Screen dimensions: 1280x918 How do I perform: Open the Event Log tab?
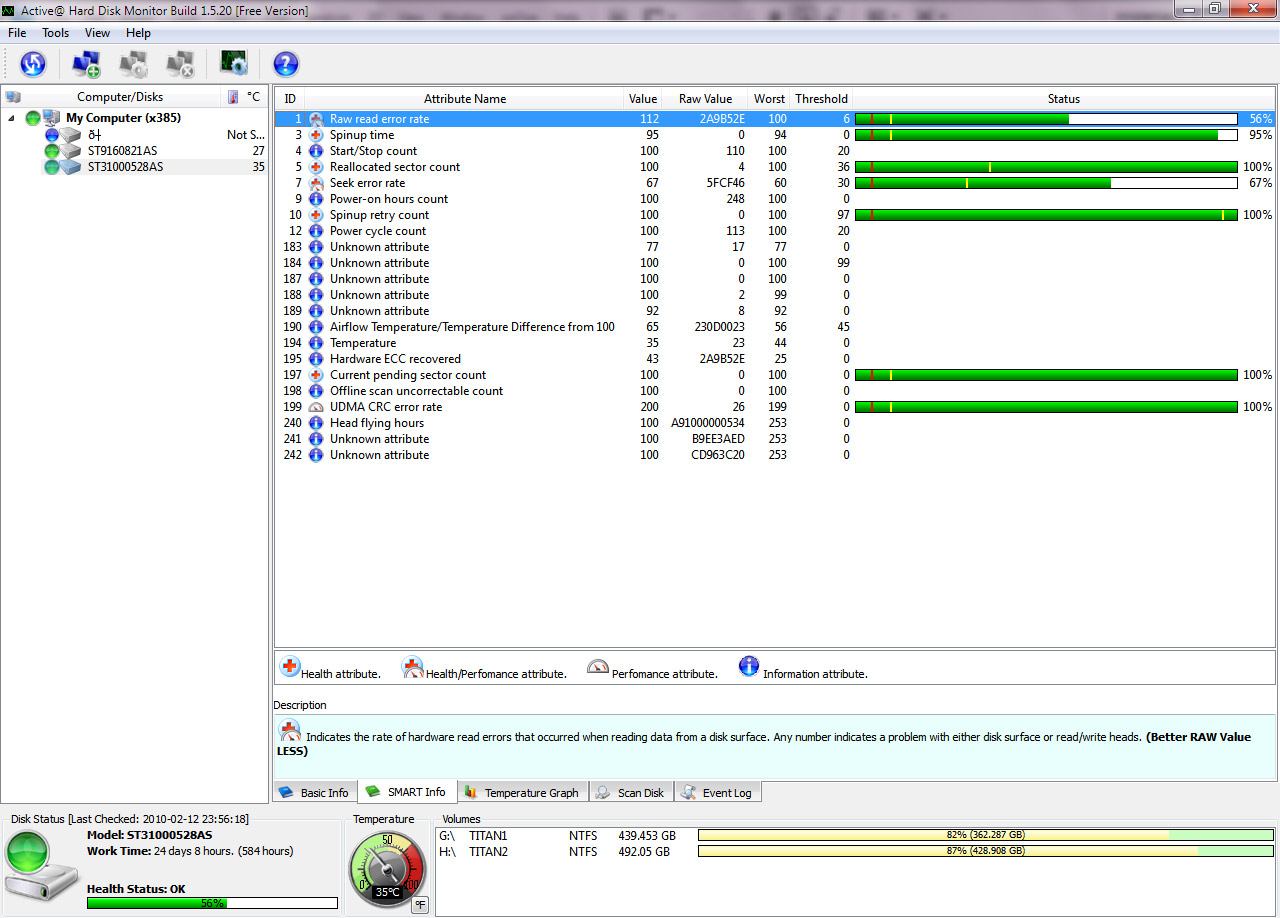click(717, 792)
